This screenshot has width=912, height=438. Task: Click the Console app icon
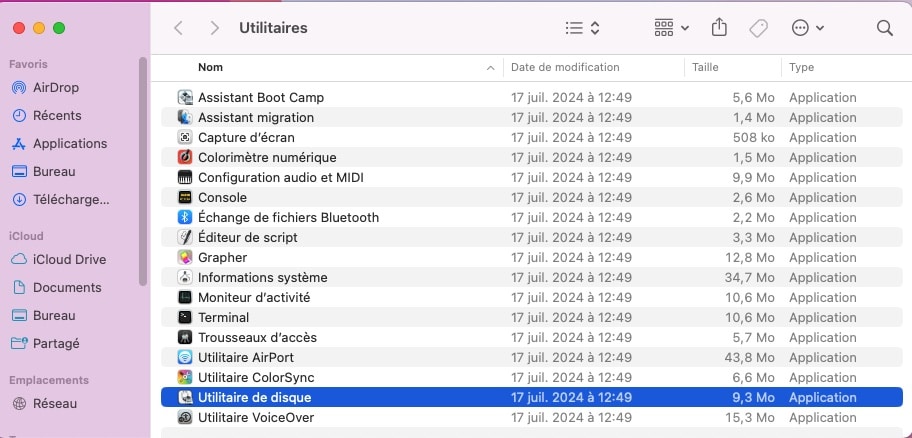coord(185,197)
